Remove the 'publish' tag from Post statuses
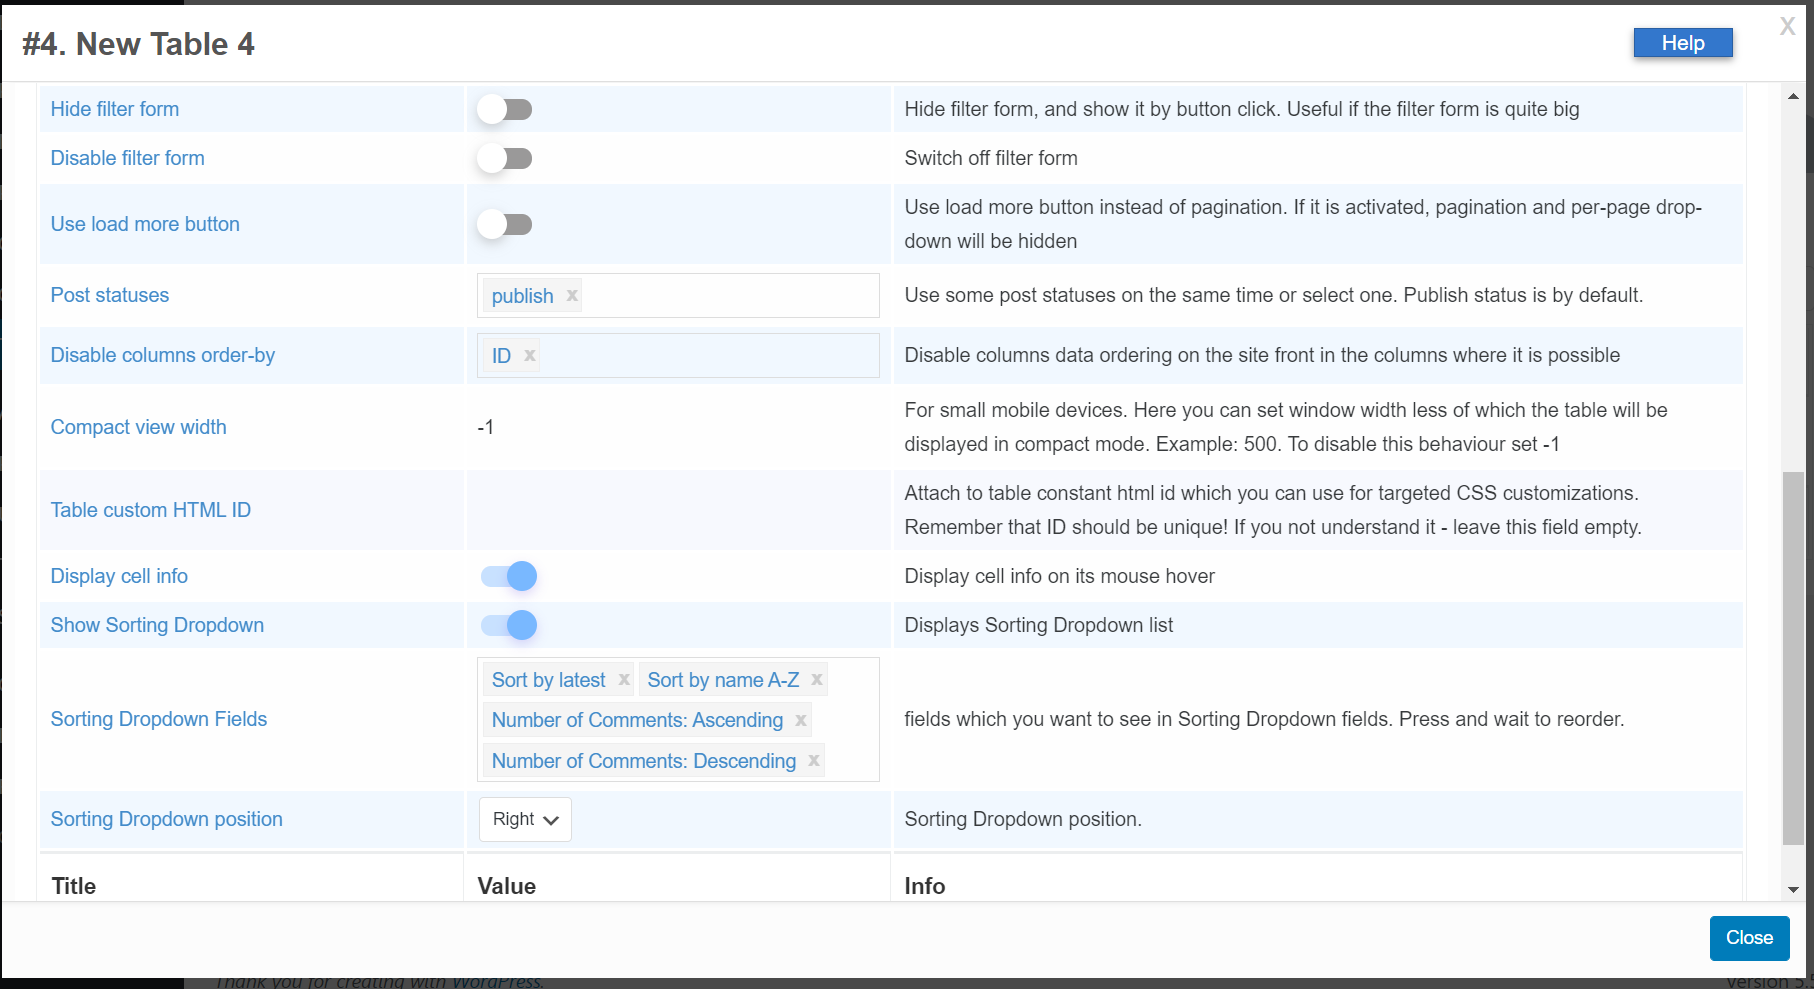Image resolution: width=1814 pixels, height=989 pixels. point(572,296)
